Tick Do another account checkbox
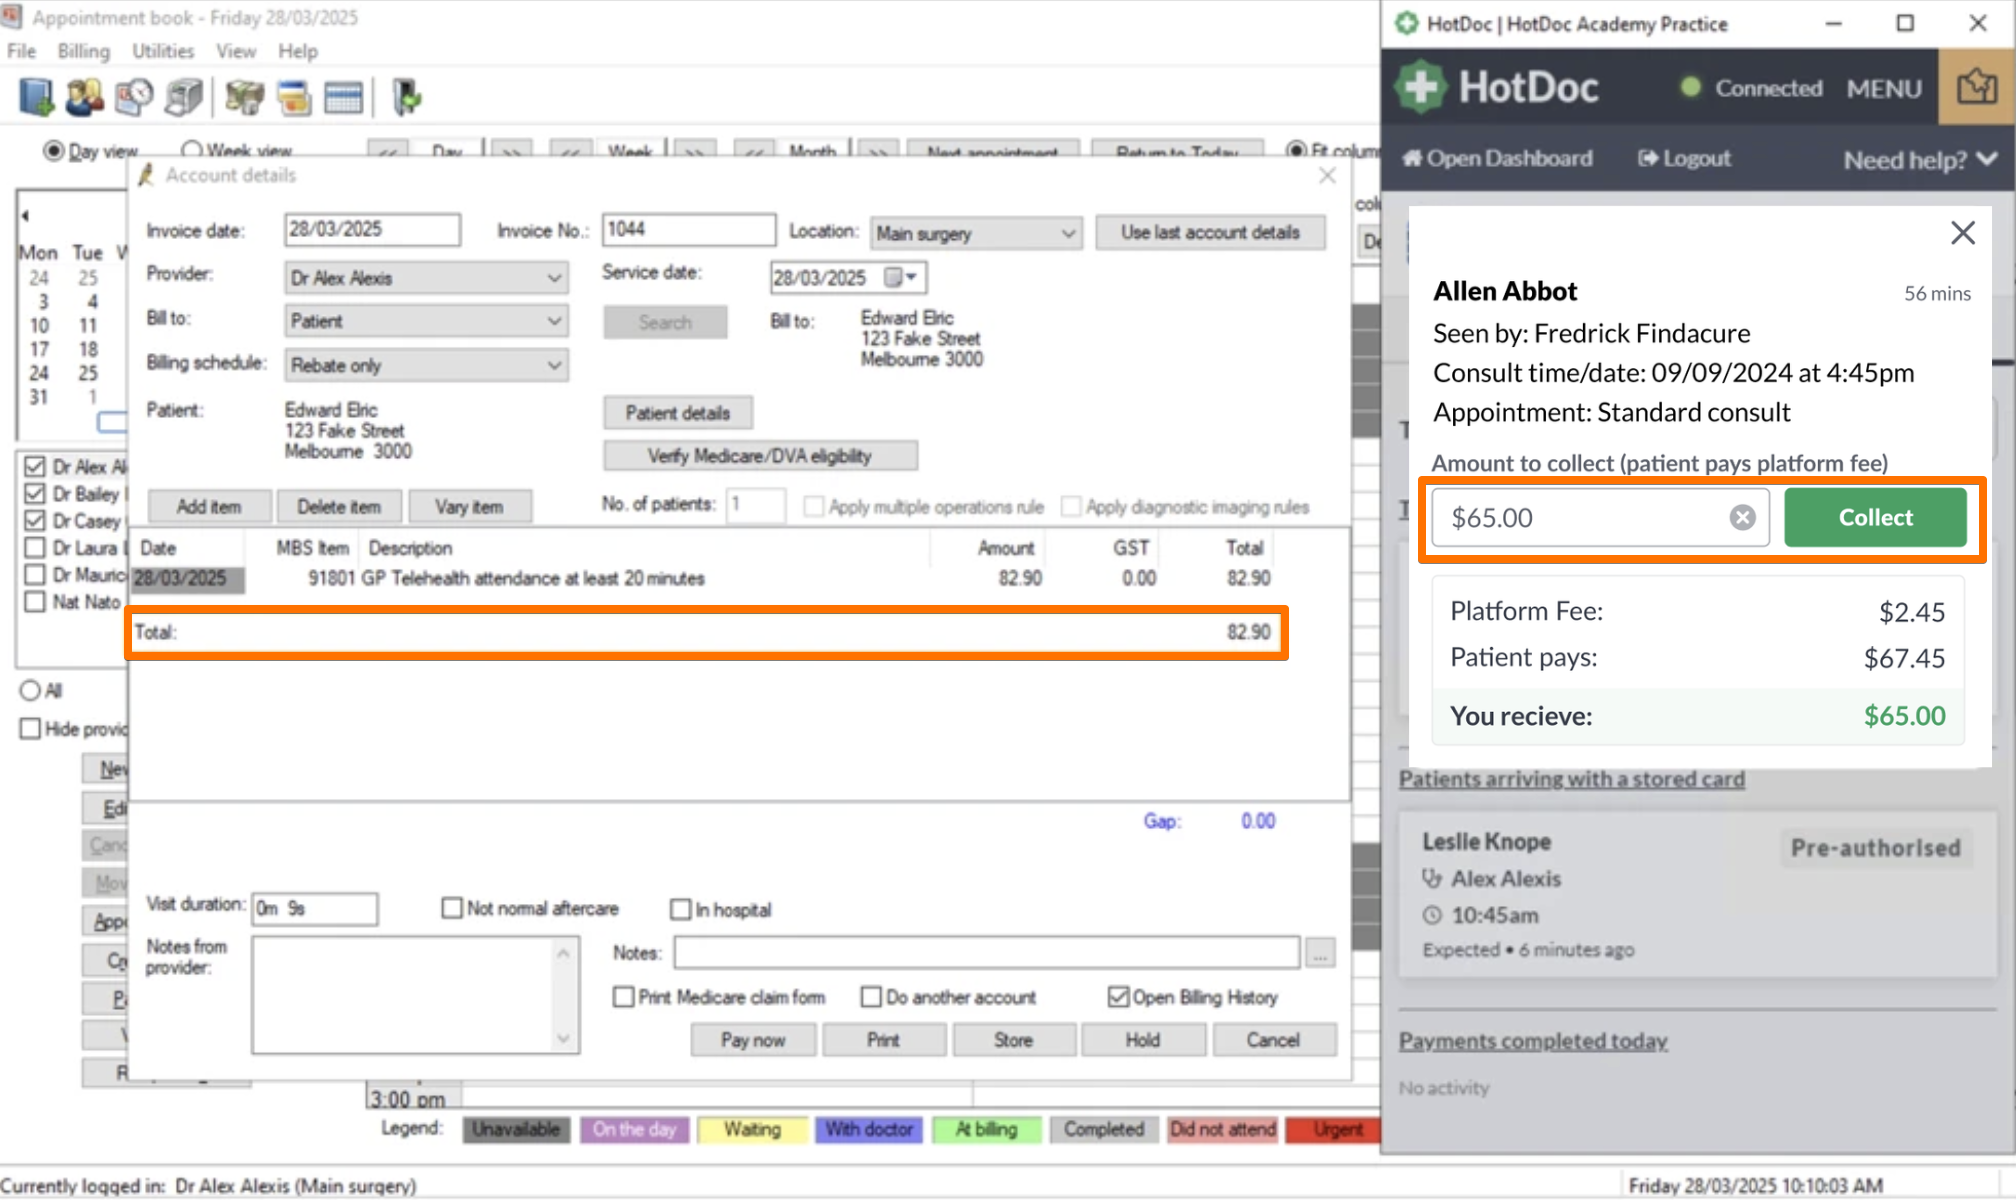This screenshot has width=2016, height=1200. [x=871, y=997]
